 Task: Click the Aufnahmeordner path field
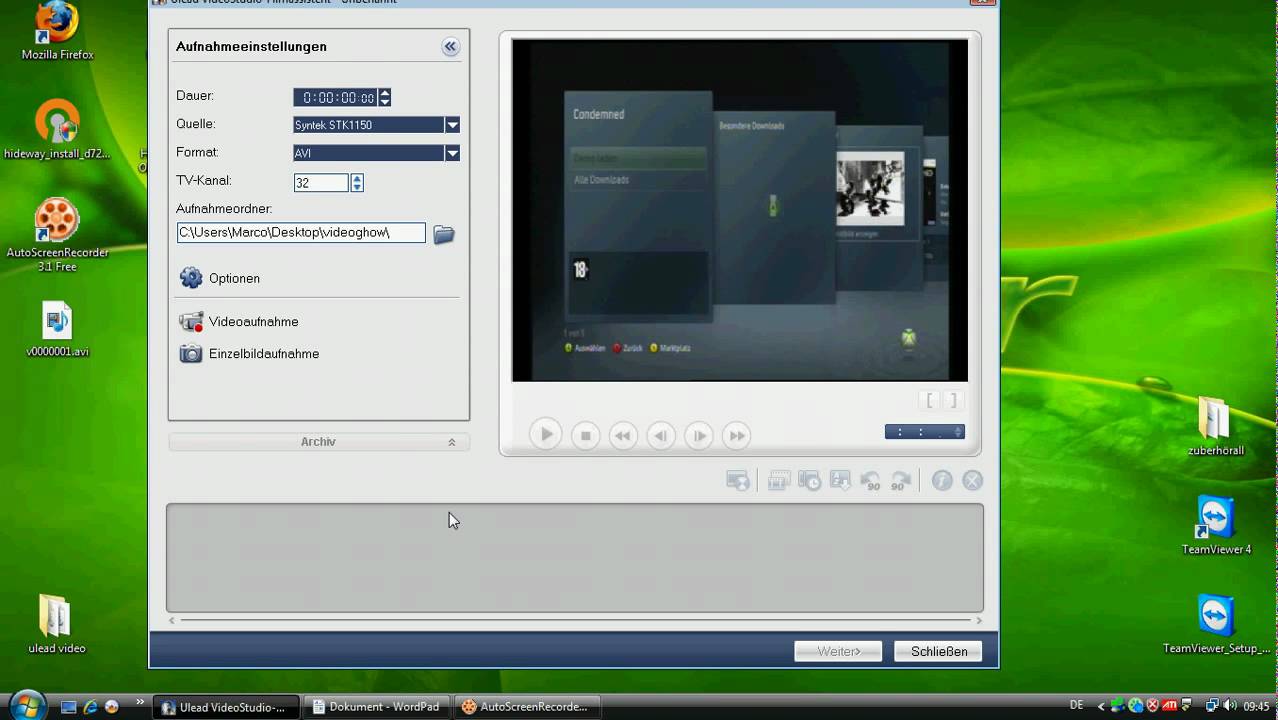(x=301, y=233)
